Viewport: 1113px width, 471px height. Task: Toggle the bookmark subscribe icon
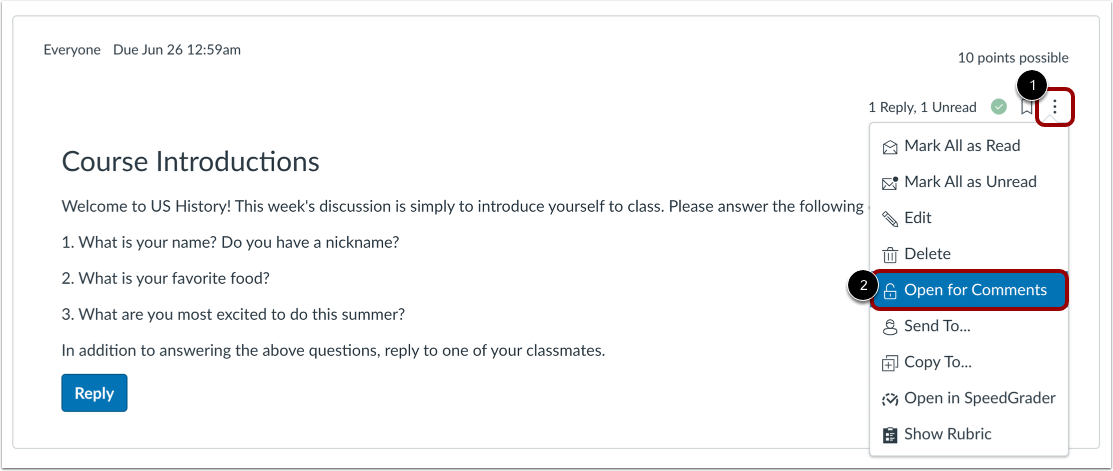coord(1026,108)
